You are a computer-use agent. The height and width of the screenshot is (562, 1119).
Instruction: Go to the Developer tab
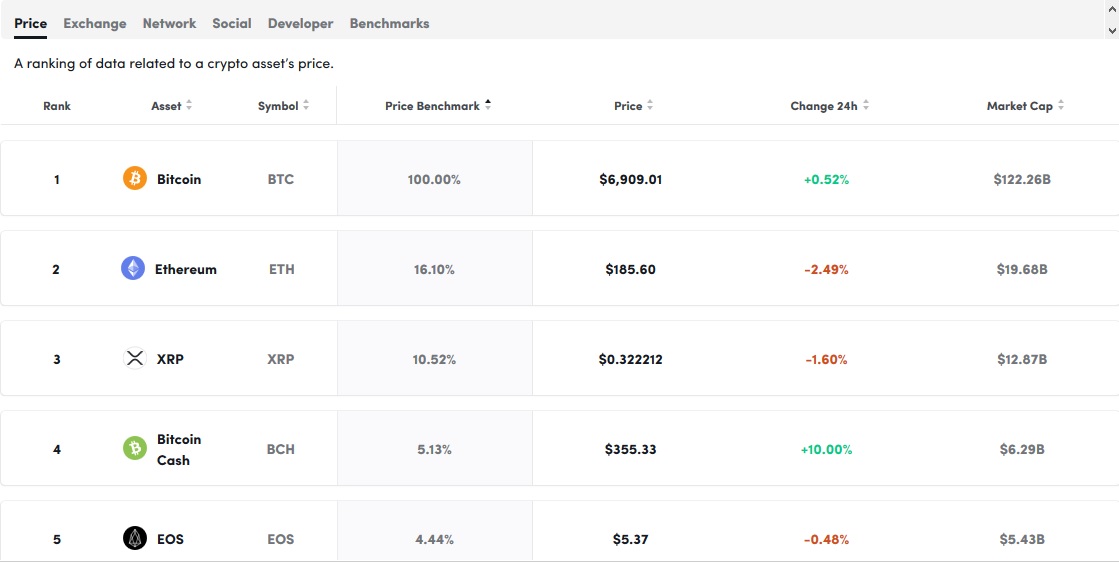point(300,23)
